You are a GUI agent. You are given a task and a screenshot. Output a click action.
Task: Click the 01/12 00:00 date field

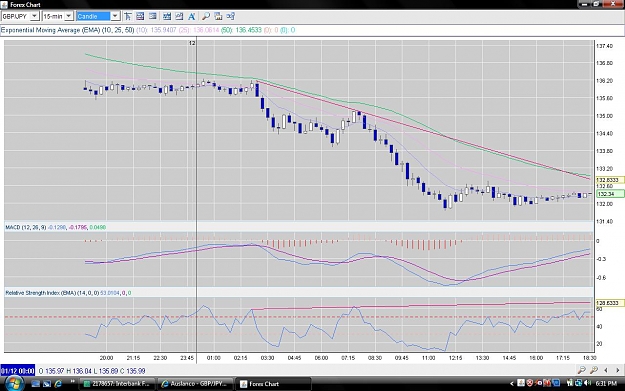[18, 371]
